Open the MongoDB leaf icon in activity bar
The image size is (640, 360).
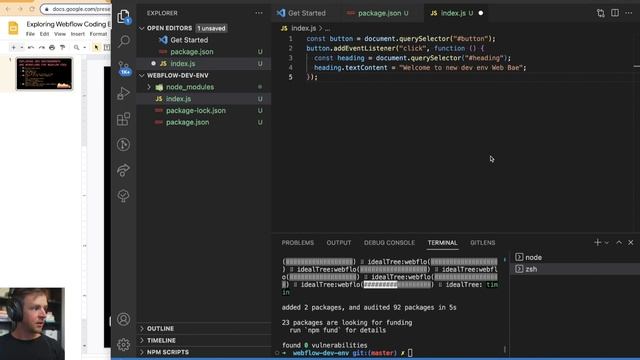123,196
